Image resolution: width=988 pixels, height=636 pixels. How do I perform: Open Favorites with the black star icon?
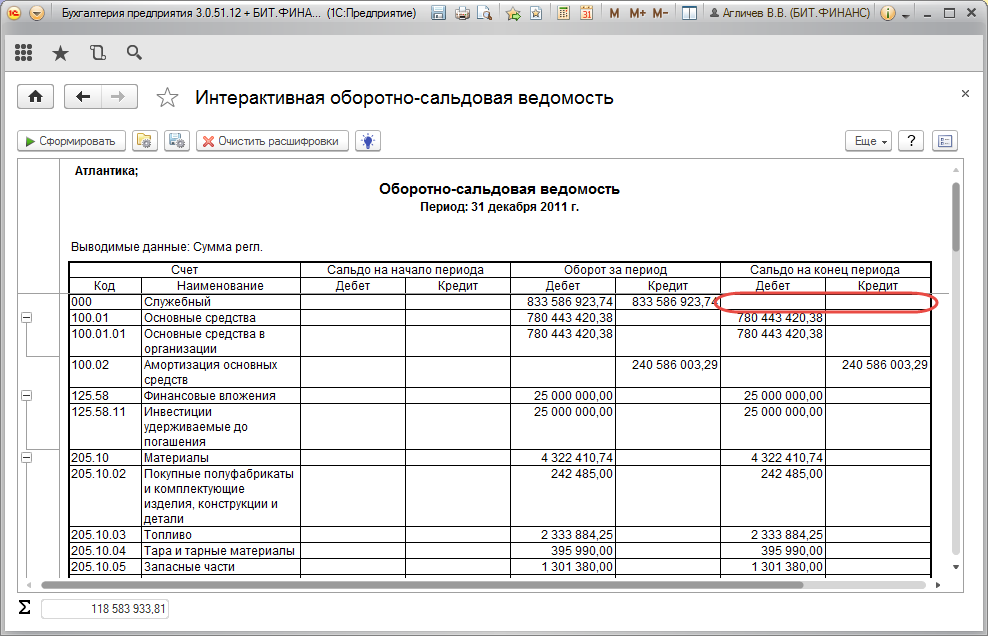coord(60,53)
